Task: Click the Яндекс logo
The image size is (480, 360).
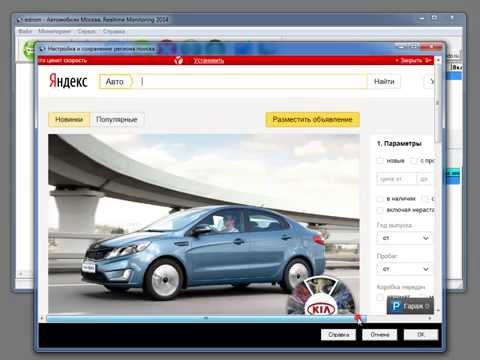Action: pyautogui.click(x=68, y=81)
